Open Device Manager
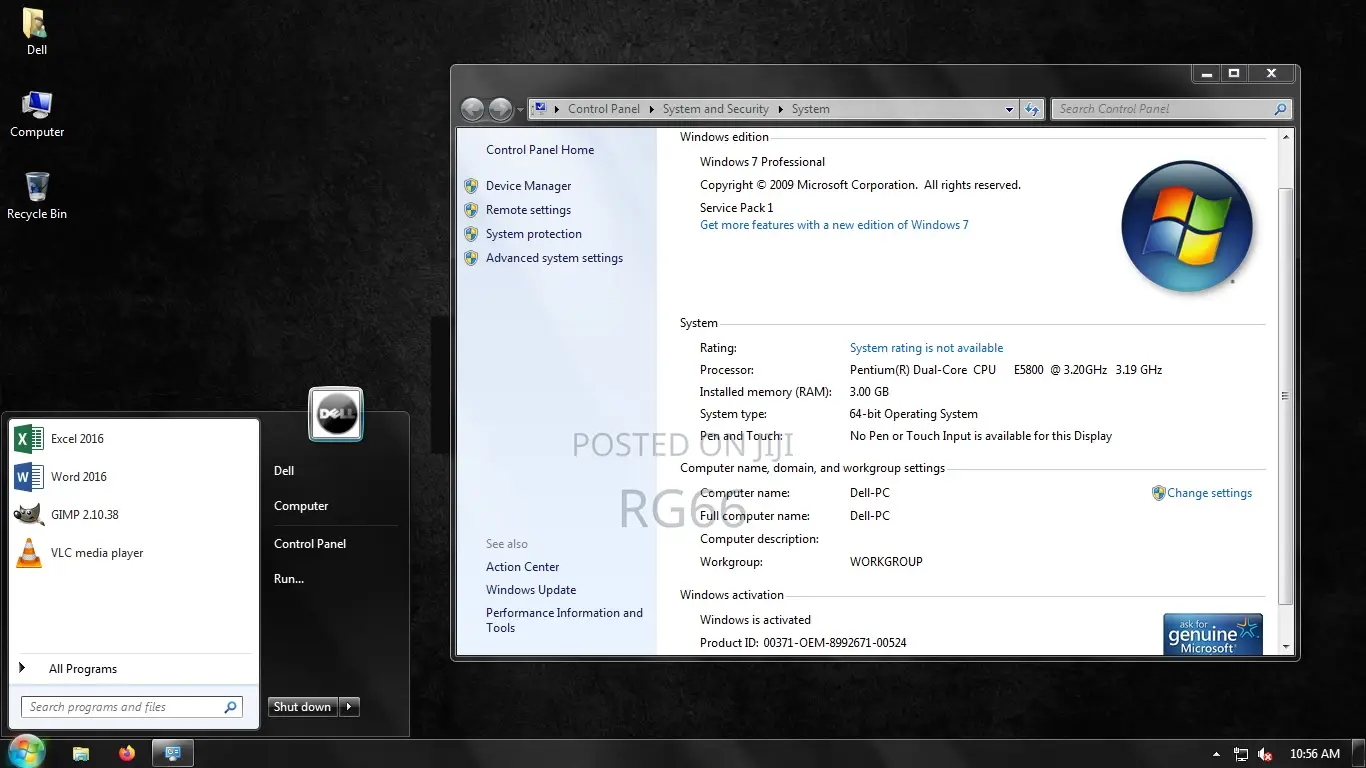Viewport: 1366px width, 768px height. point(528,186)
